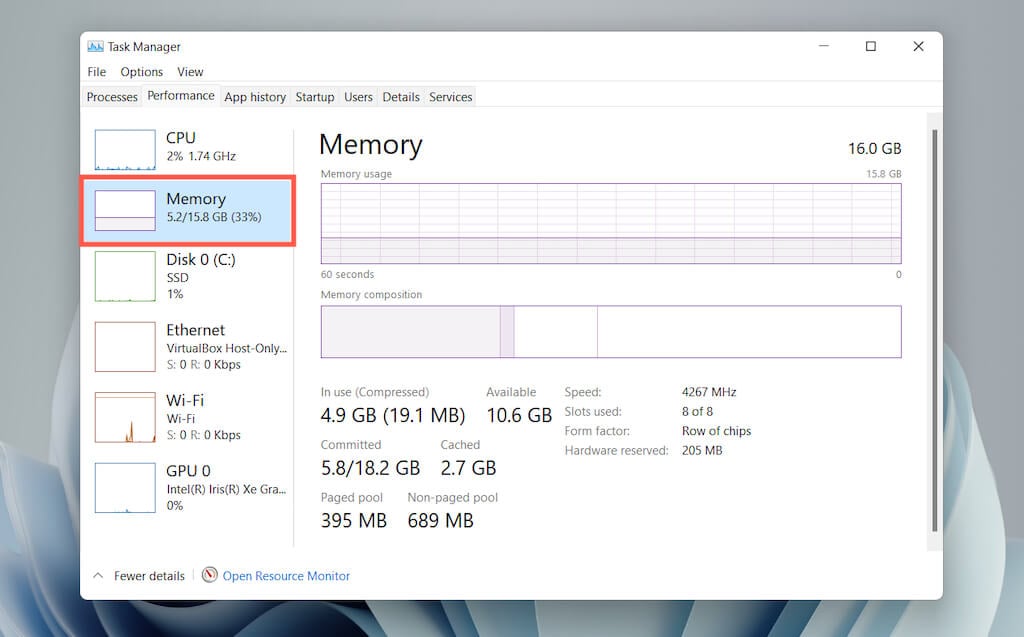Collapse view with Fewer details chevron

click(98, 575)
